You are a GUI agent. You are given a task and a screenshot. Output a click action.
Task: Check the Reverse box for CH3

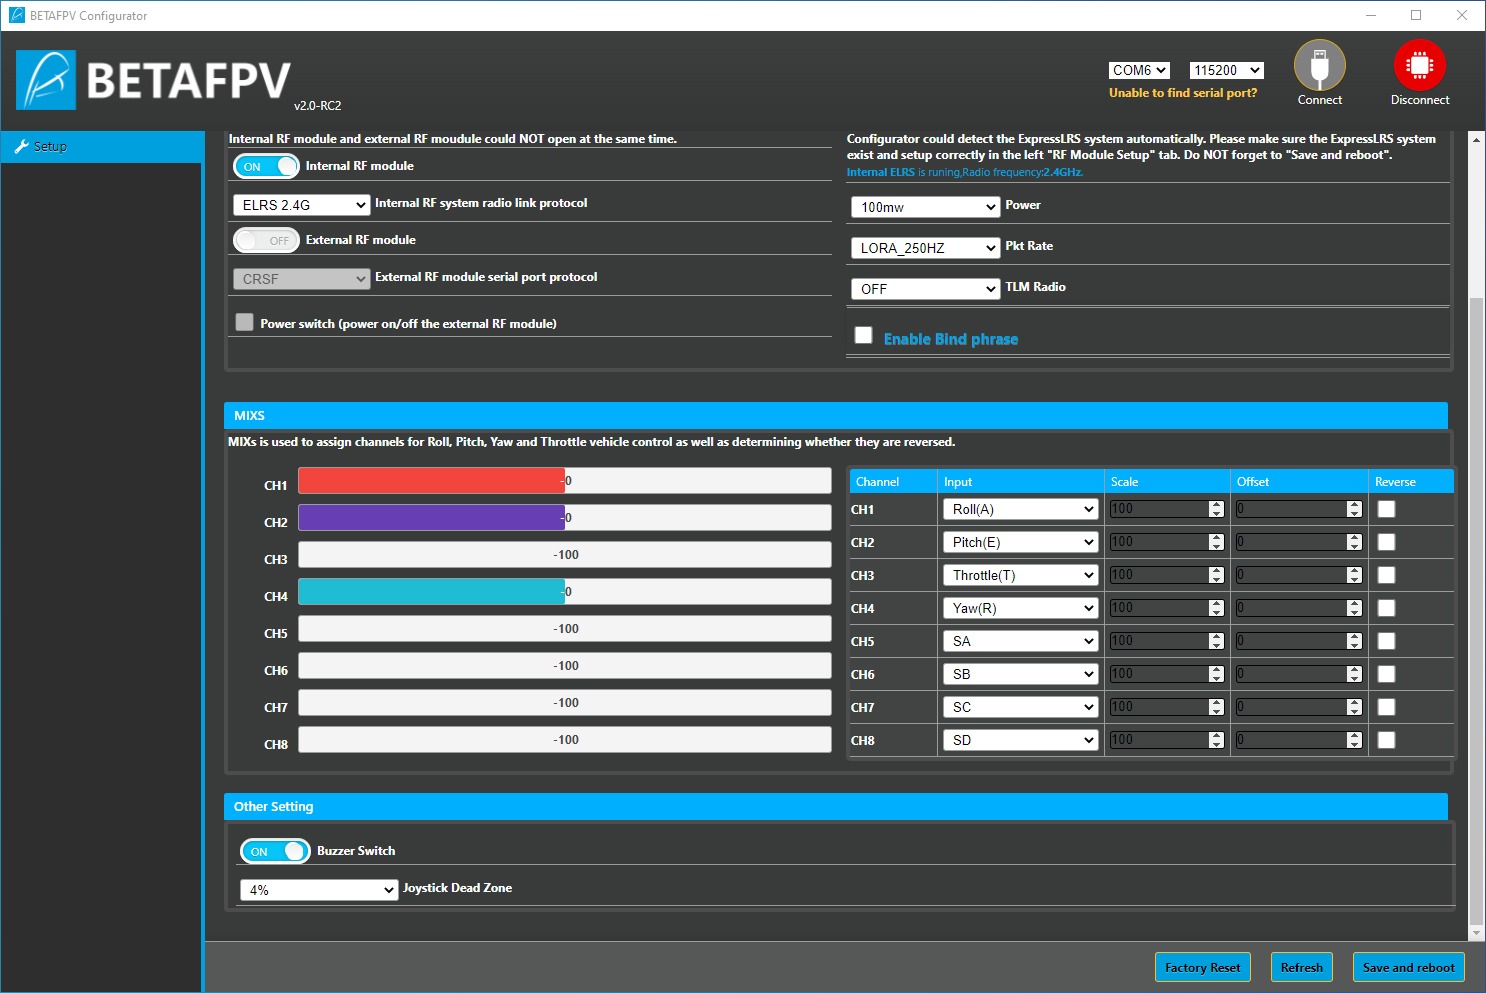pos(1386,575)
